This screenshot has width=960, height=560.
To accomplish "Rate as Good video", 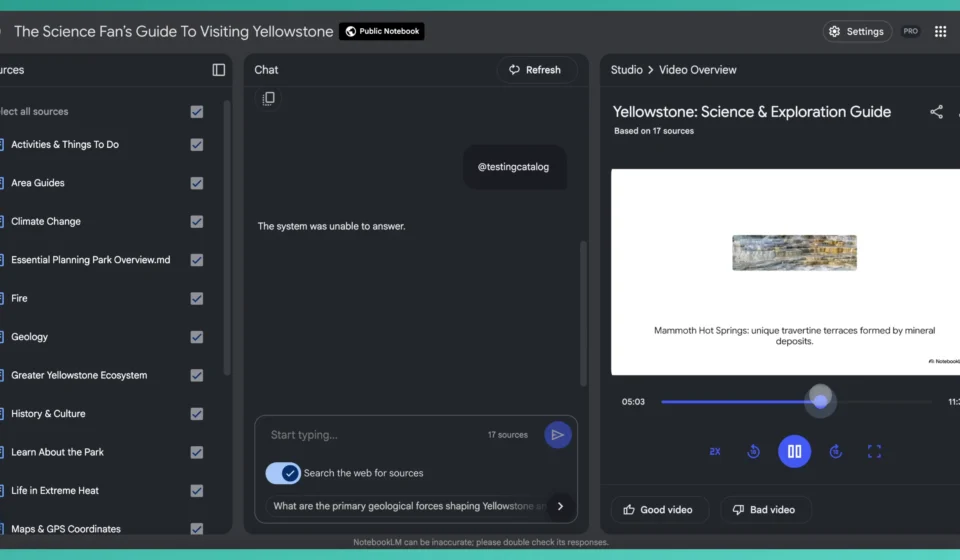I will click(659, 510).
